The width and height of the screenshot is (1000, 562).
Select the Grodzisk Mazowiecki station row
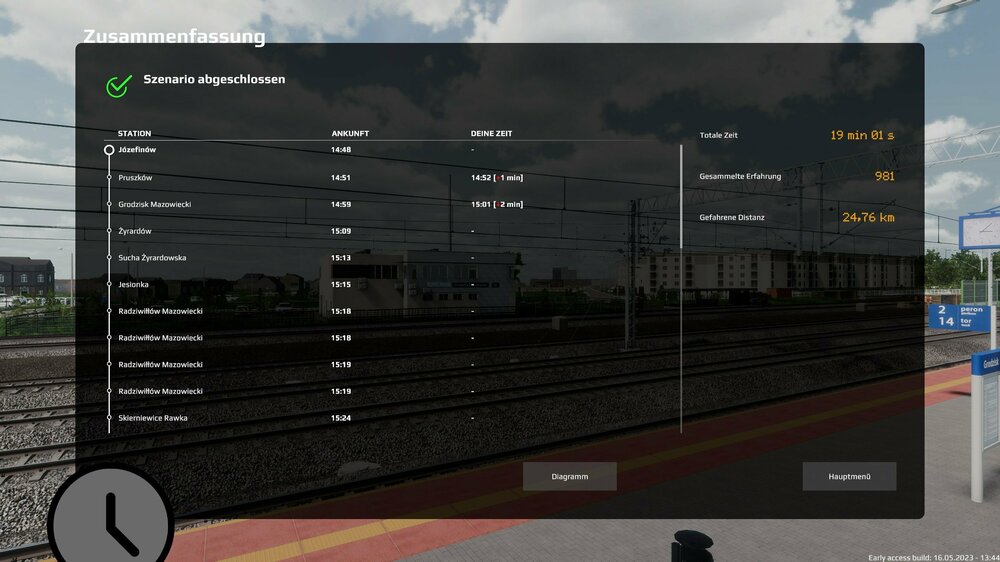pos(389,205)
